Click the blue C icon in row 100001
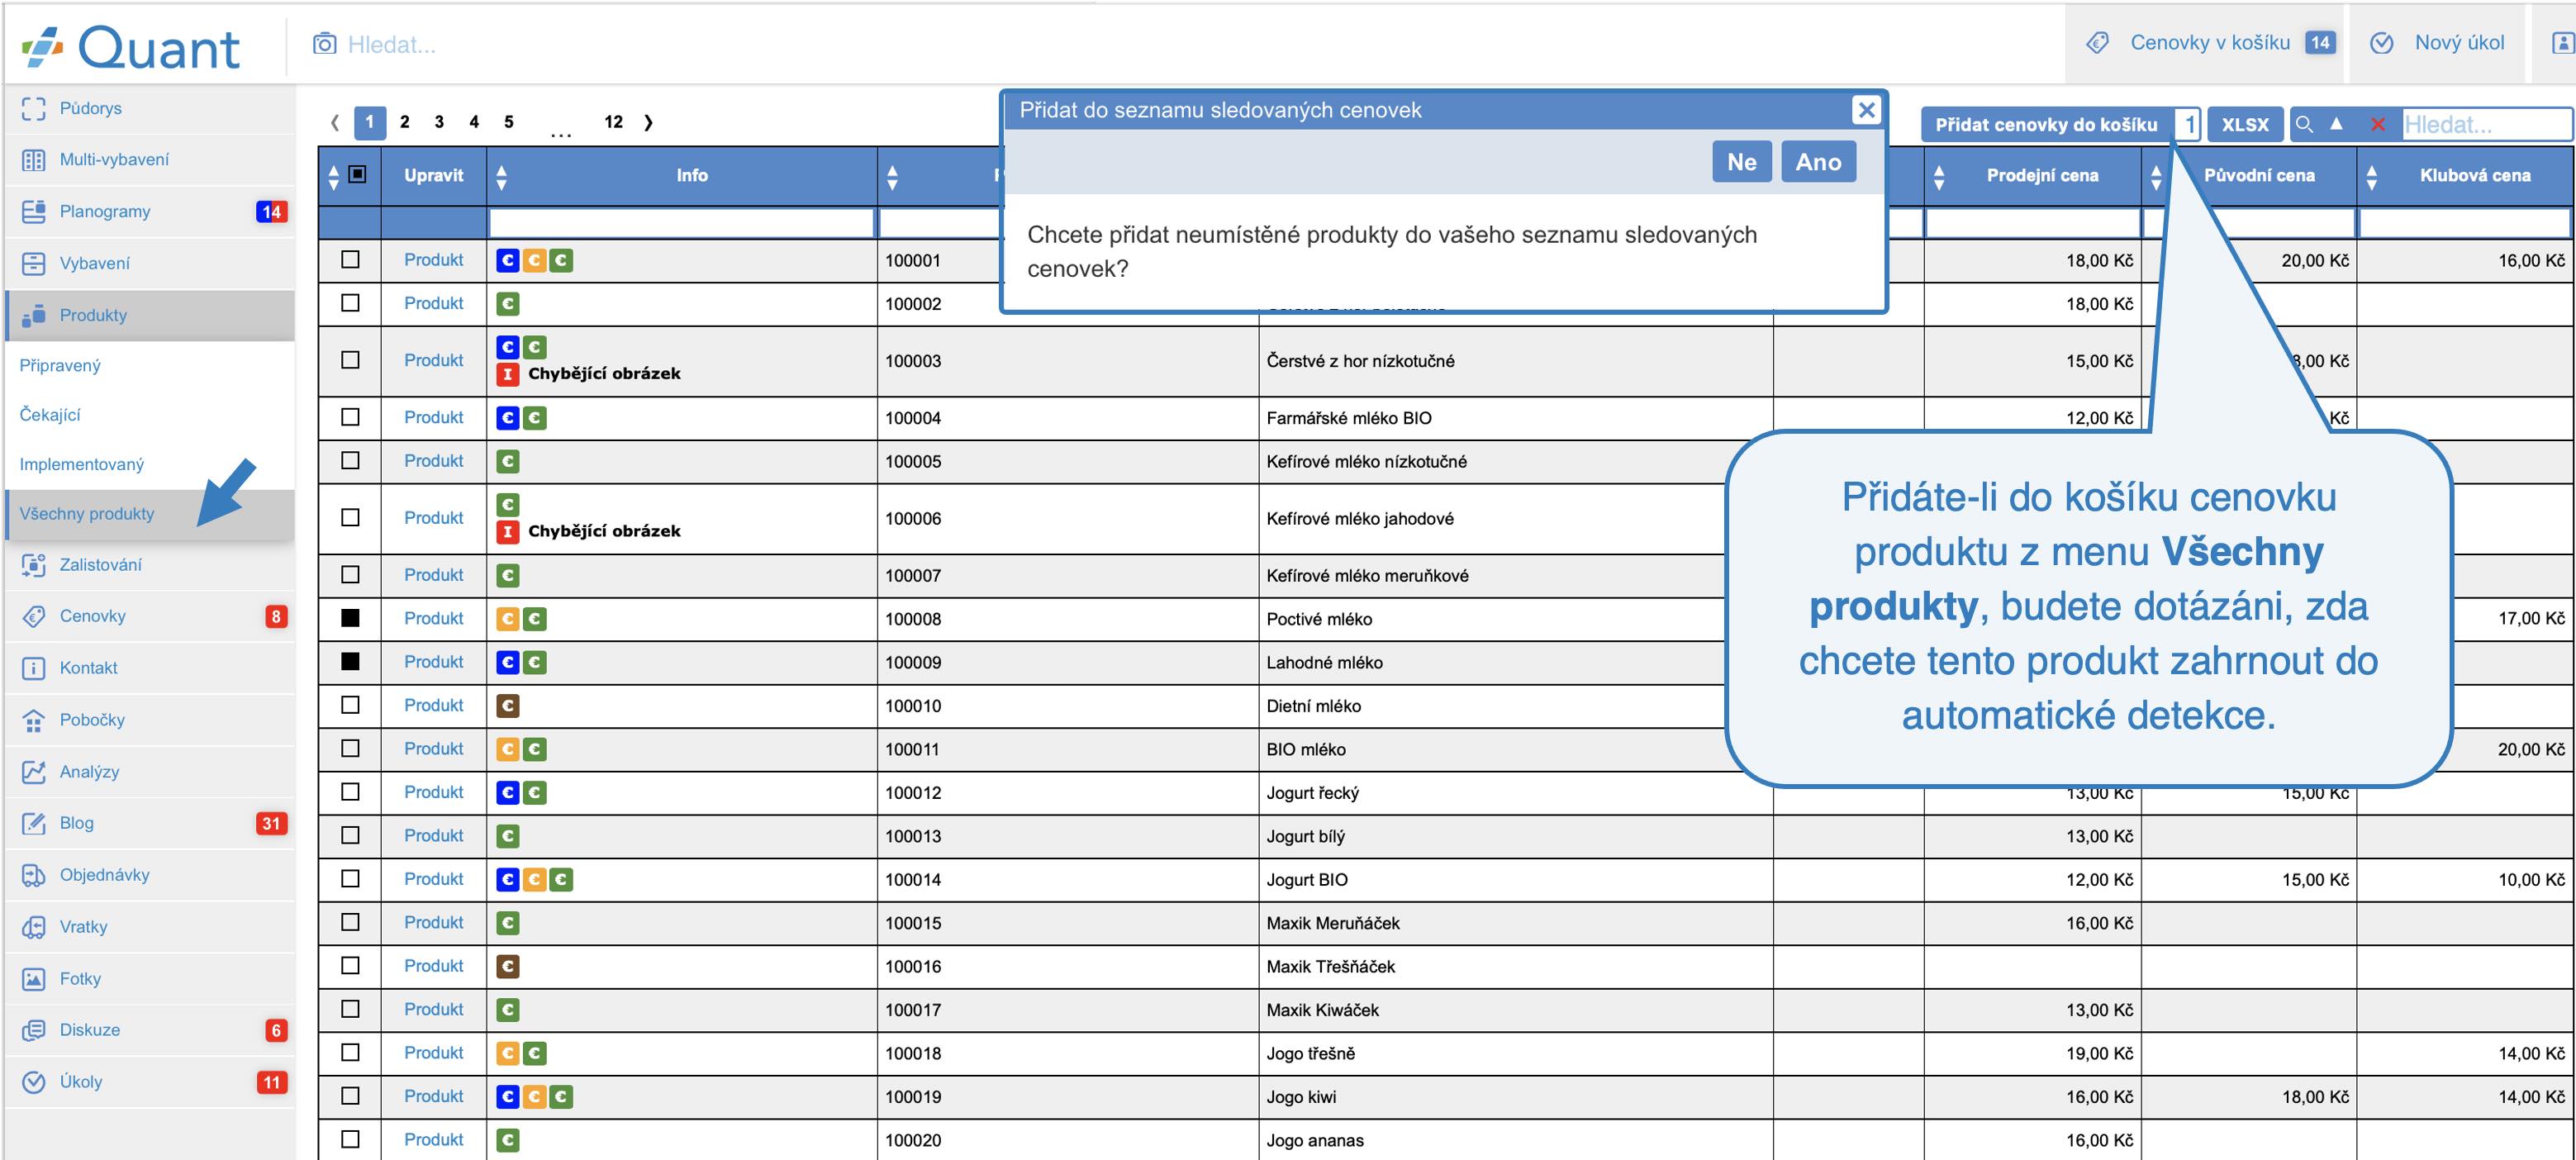 point(508,260)
